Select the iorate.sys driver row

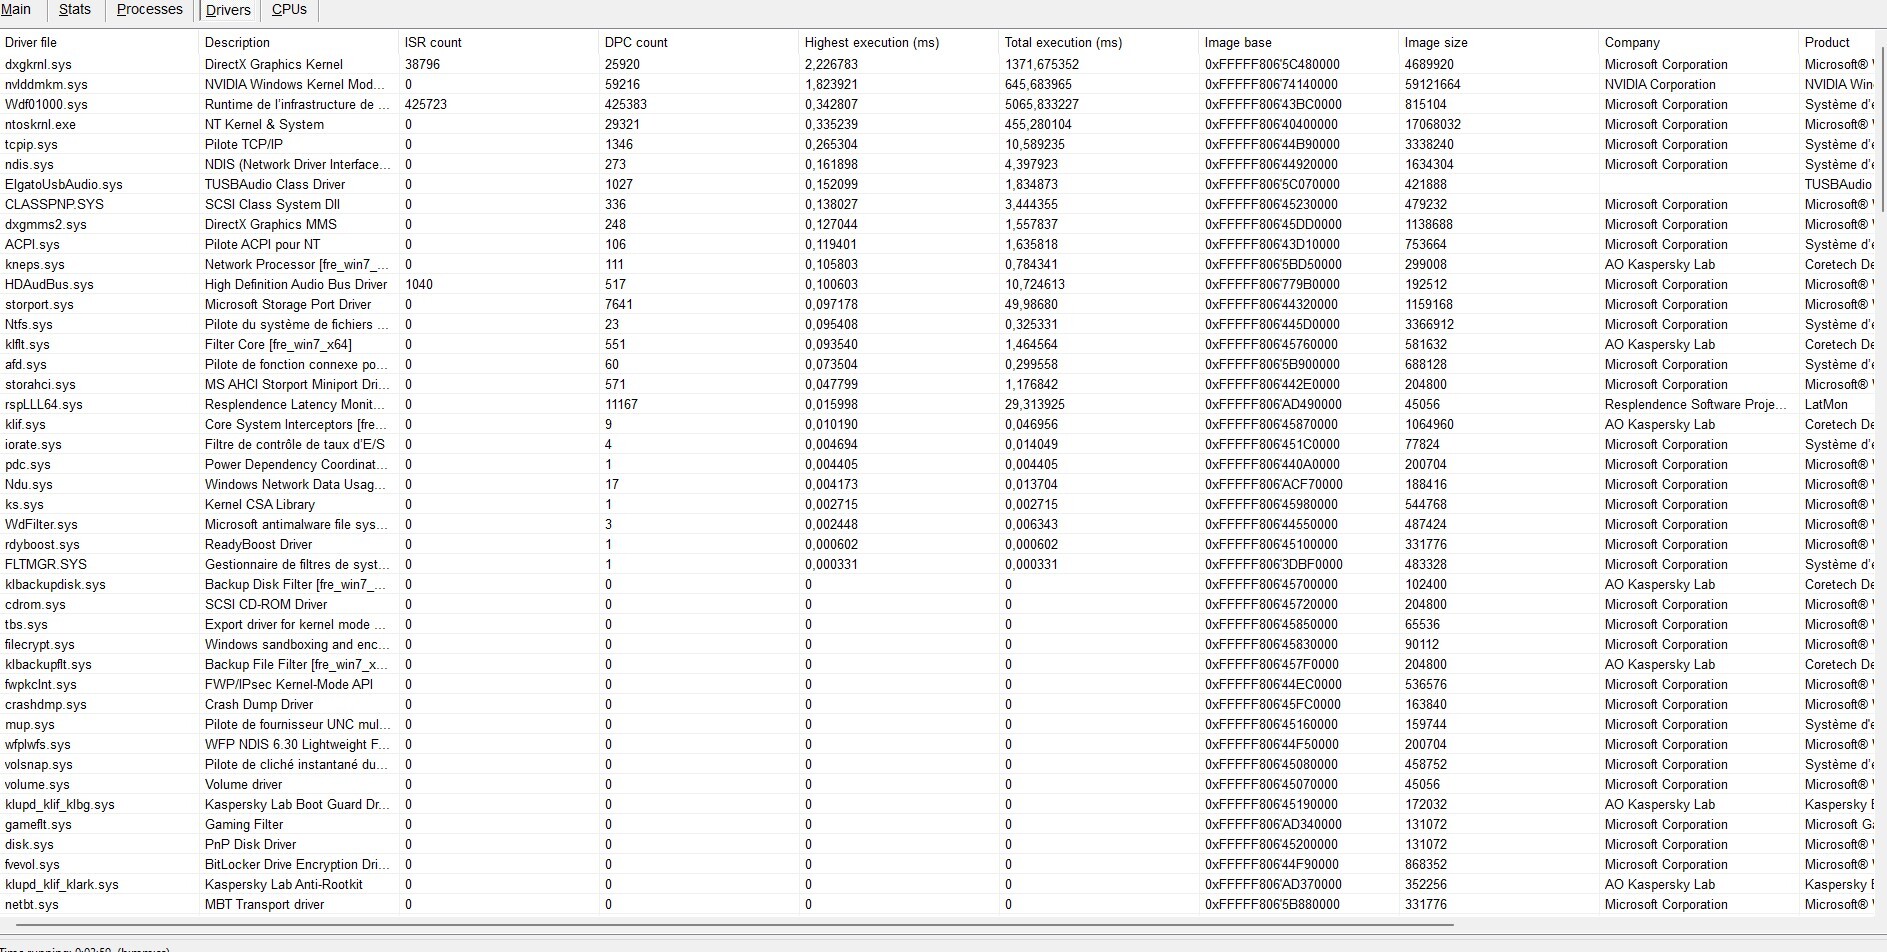pyautogui.click(x=938, y=444)
